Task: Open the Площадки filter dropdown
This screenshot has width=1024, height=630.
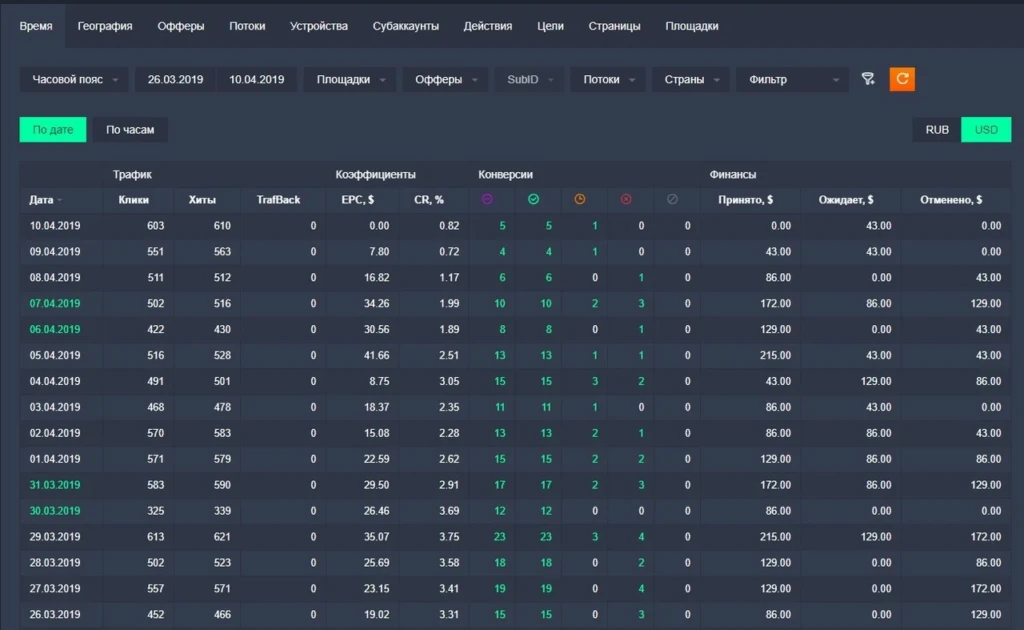Action: 350,79
